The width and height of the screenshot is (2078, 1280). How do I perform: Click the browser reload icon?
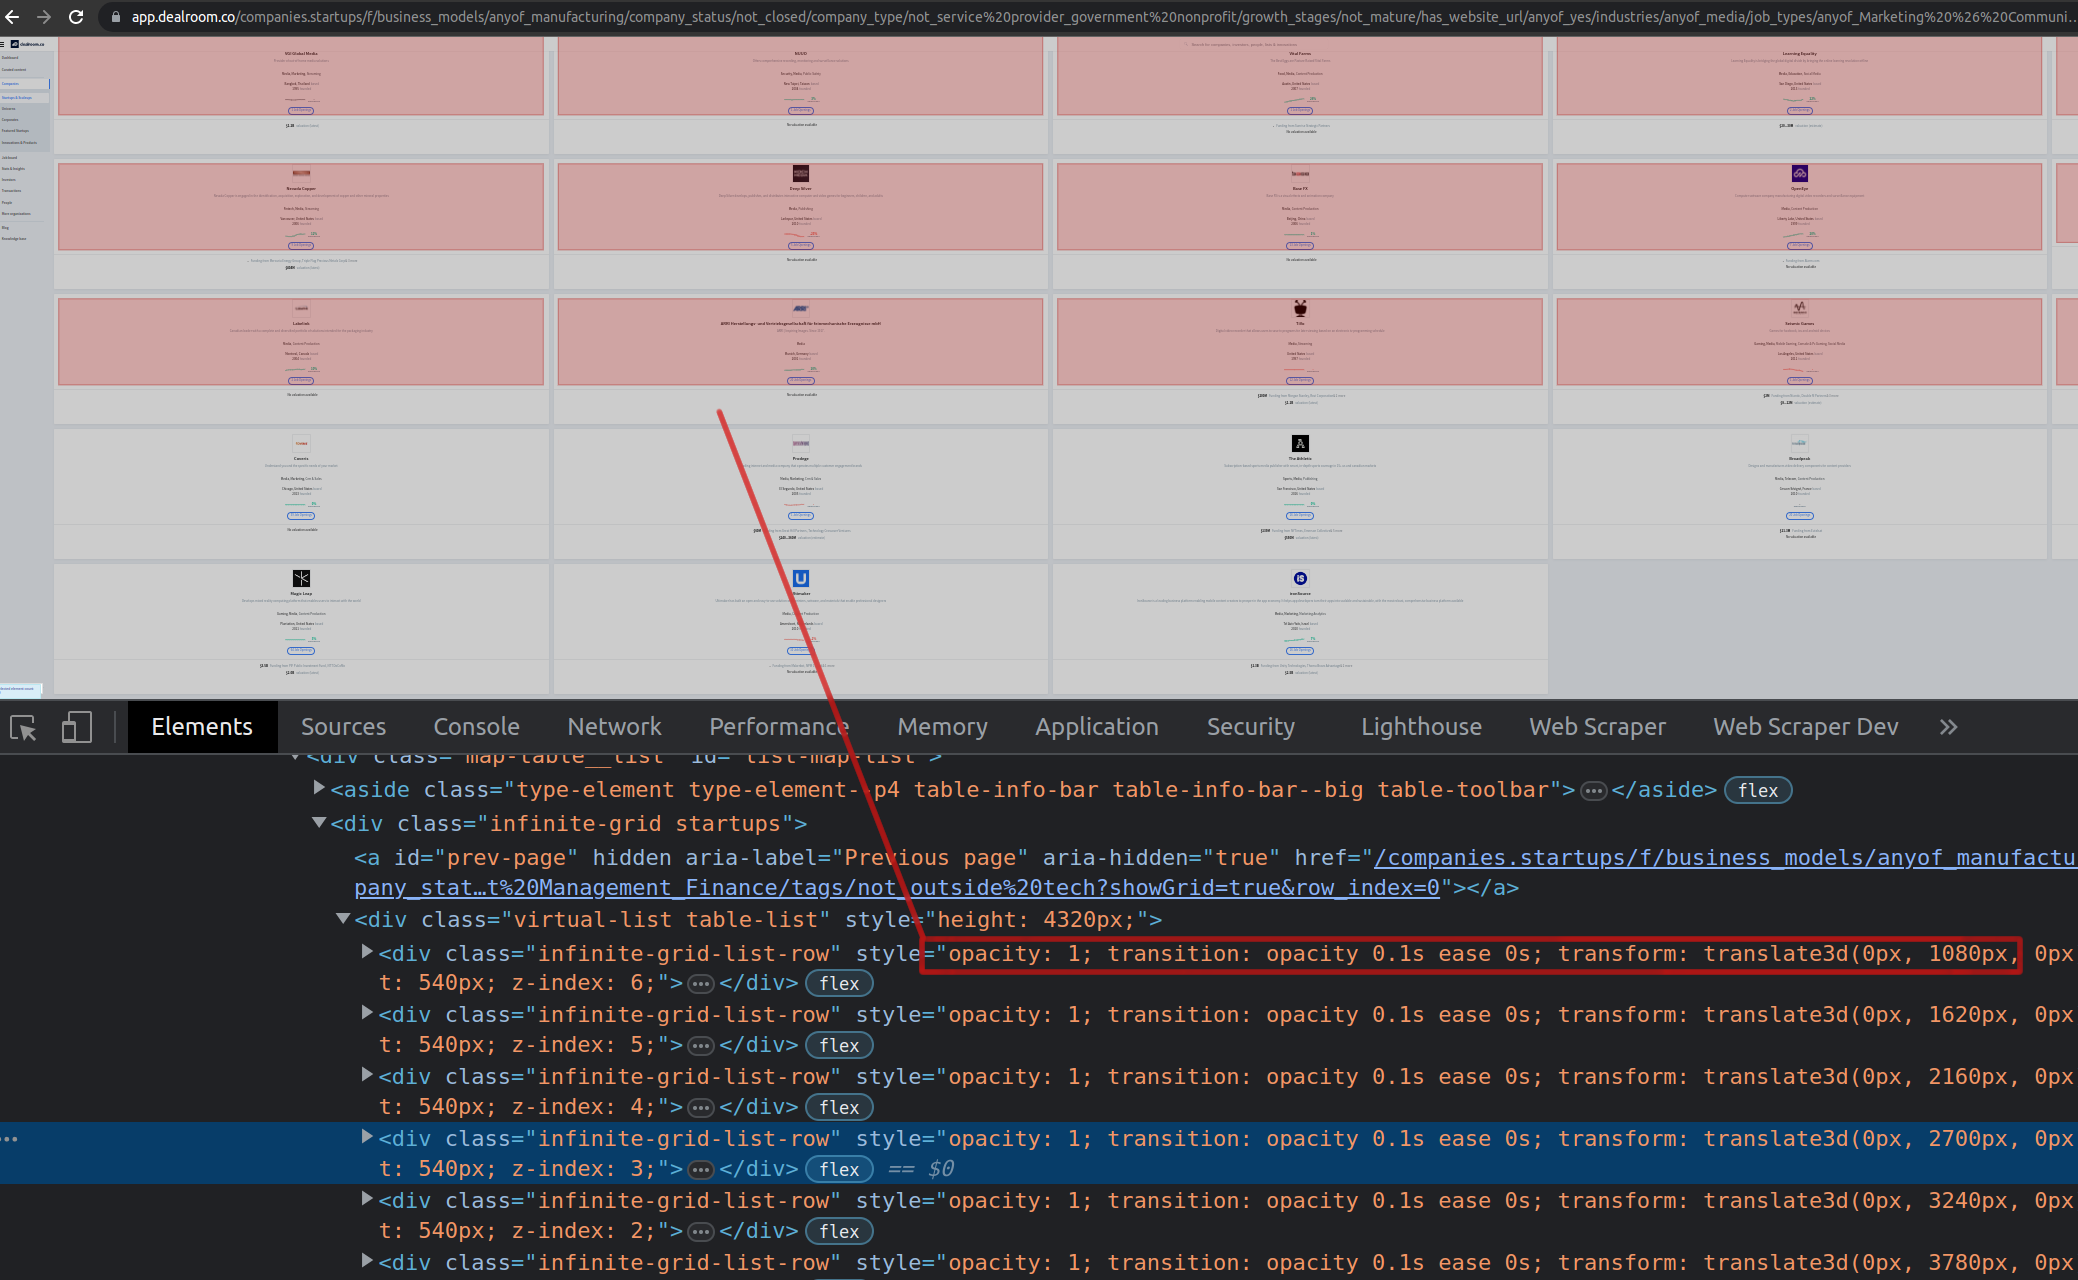pos(76,17)
